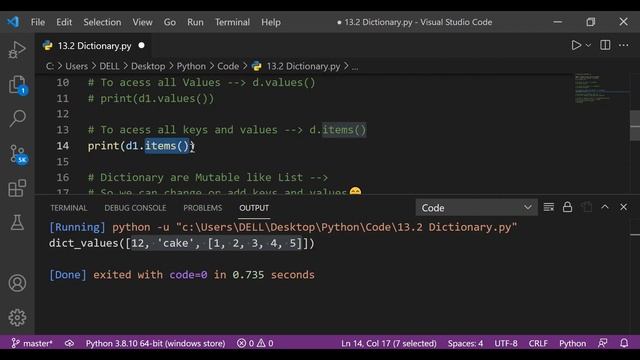The width and height of the screenshot is (640, 360).
Task: Click the dict_values output line
Action: coord(182,243)
